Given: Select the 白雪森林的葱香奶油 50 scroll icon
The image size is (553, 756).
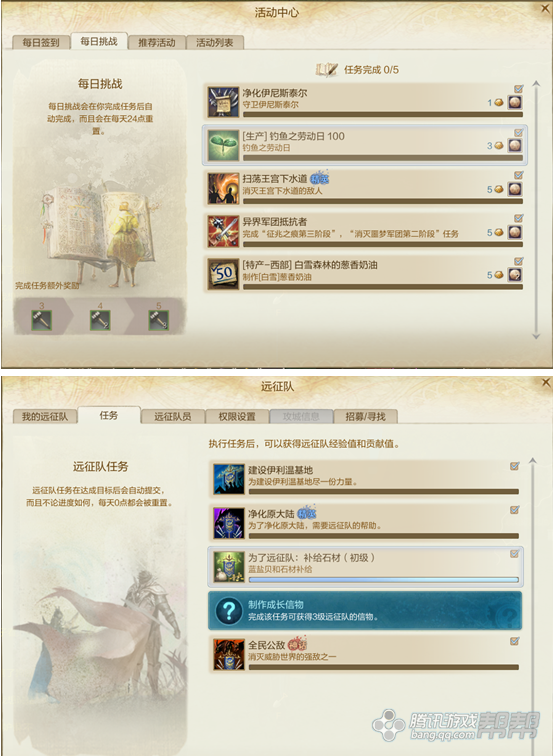Looking at the screenshot, I should (223, 274).
